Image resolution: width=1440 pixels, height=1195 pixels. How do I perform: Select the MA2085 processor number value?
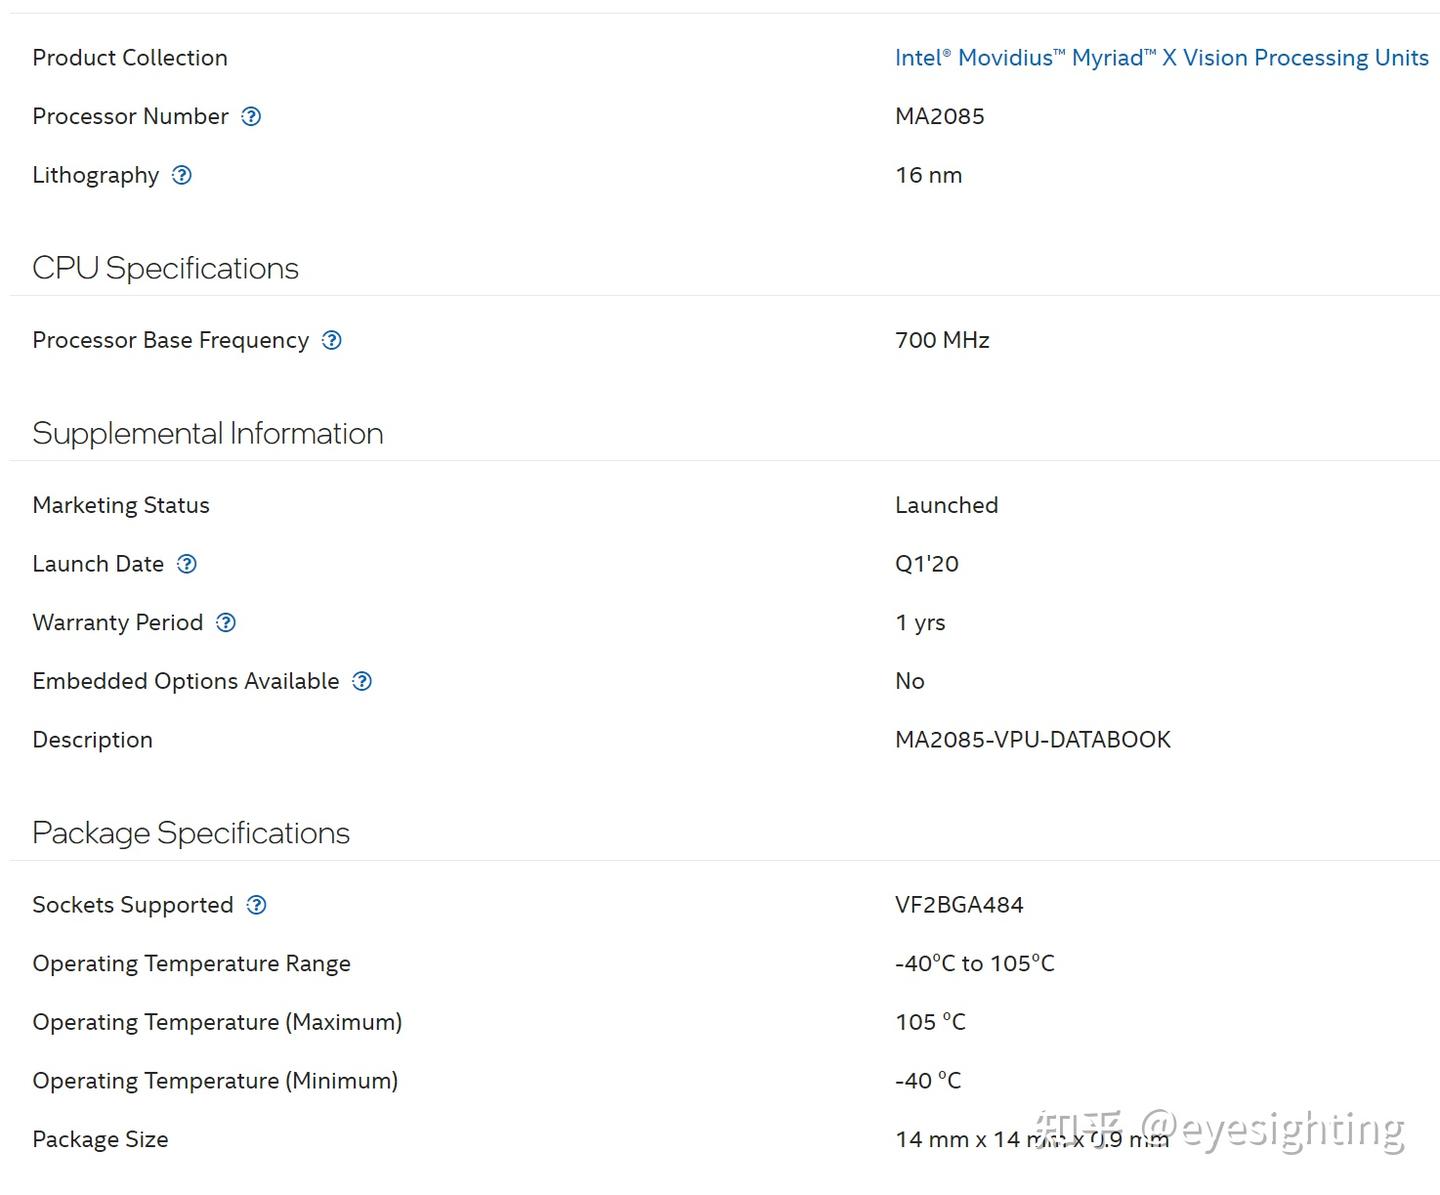pyautogui.click(x=939, y=117)
